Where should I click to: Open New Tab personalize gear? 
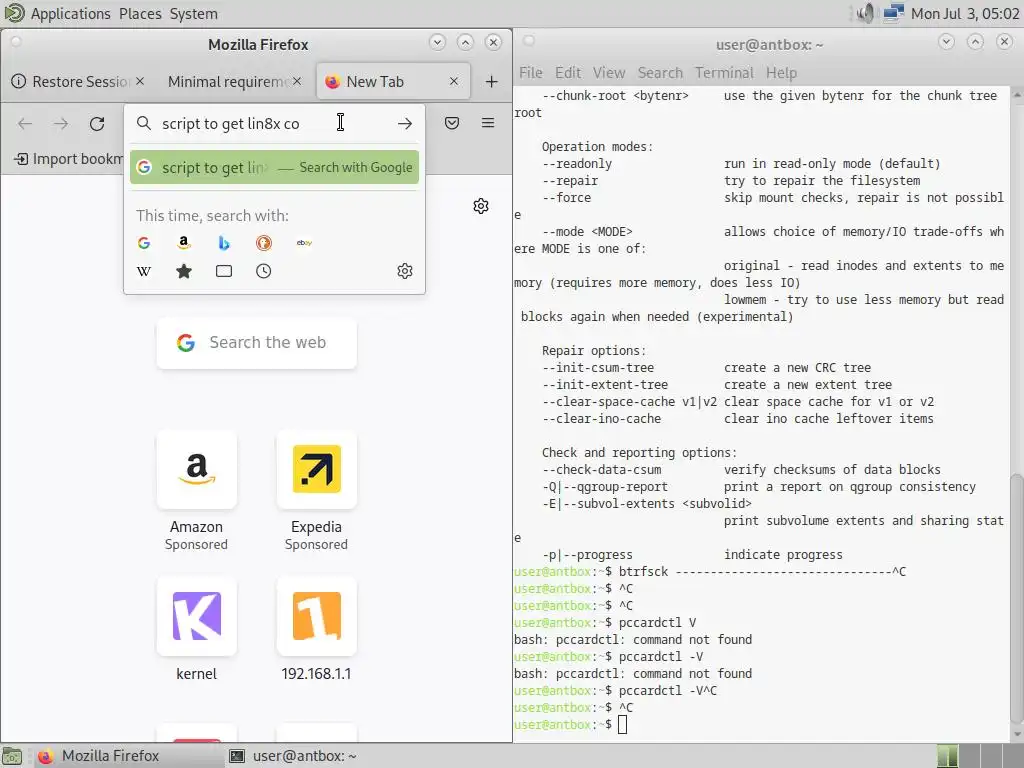point(481,206)
